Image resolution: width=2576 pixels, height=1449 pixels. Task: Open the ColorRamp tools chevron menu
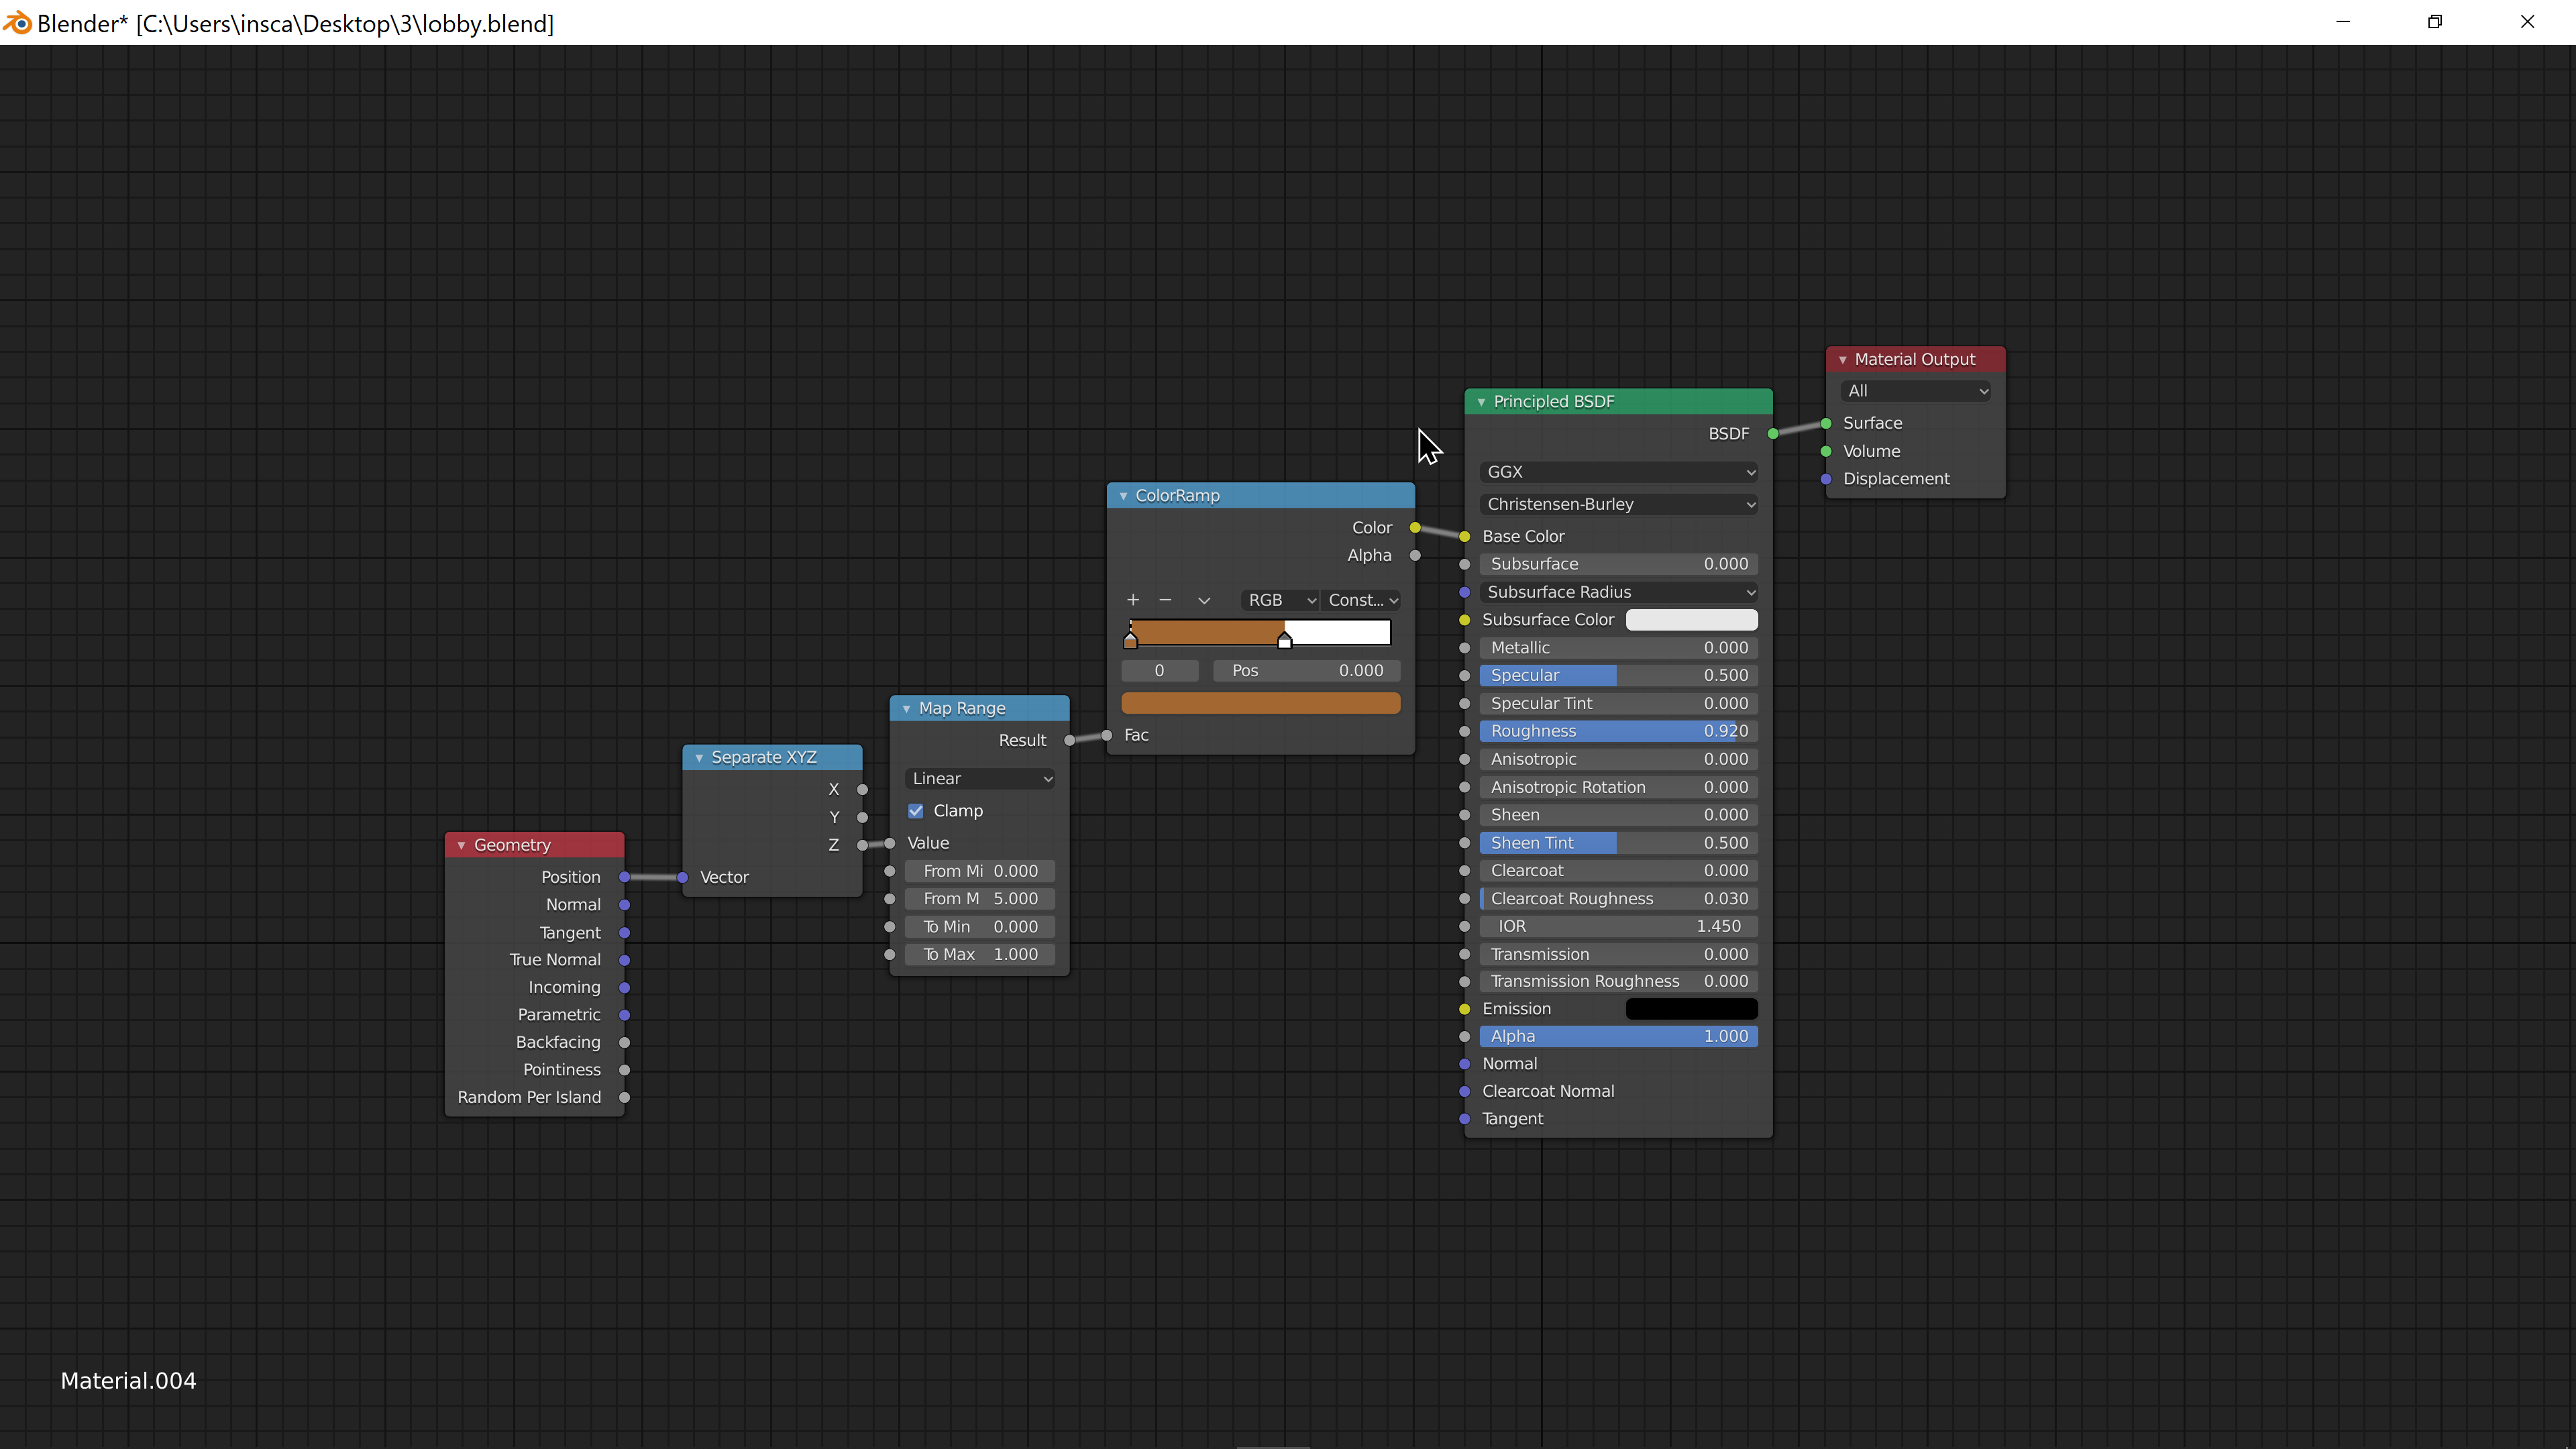click(x=1204, y=600)
